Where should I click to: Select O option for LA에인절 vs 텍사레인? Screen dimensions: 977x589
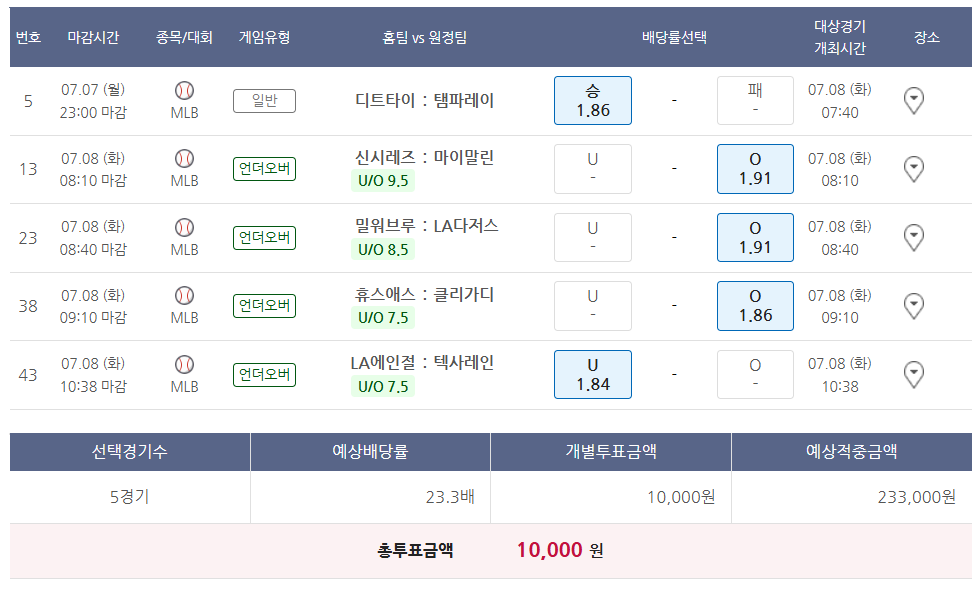755,374
